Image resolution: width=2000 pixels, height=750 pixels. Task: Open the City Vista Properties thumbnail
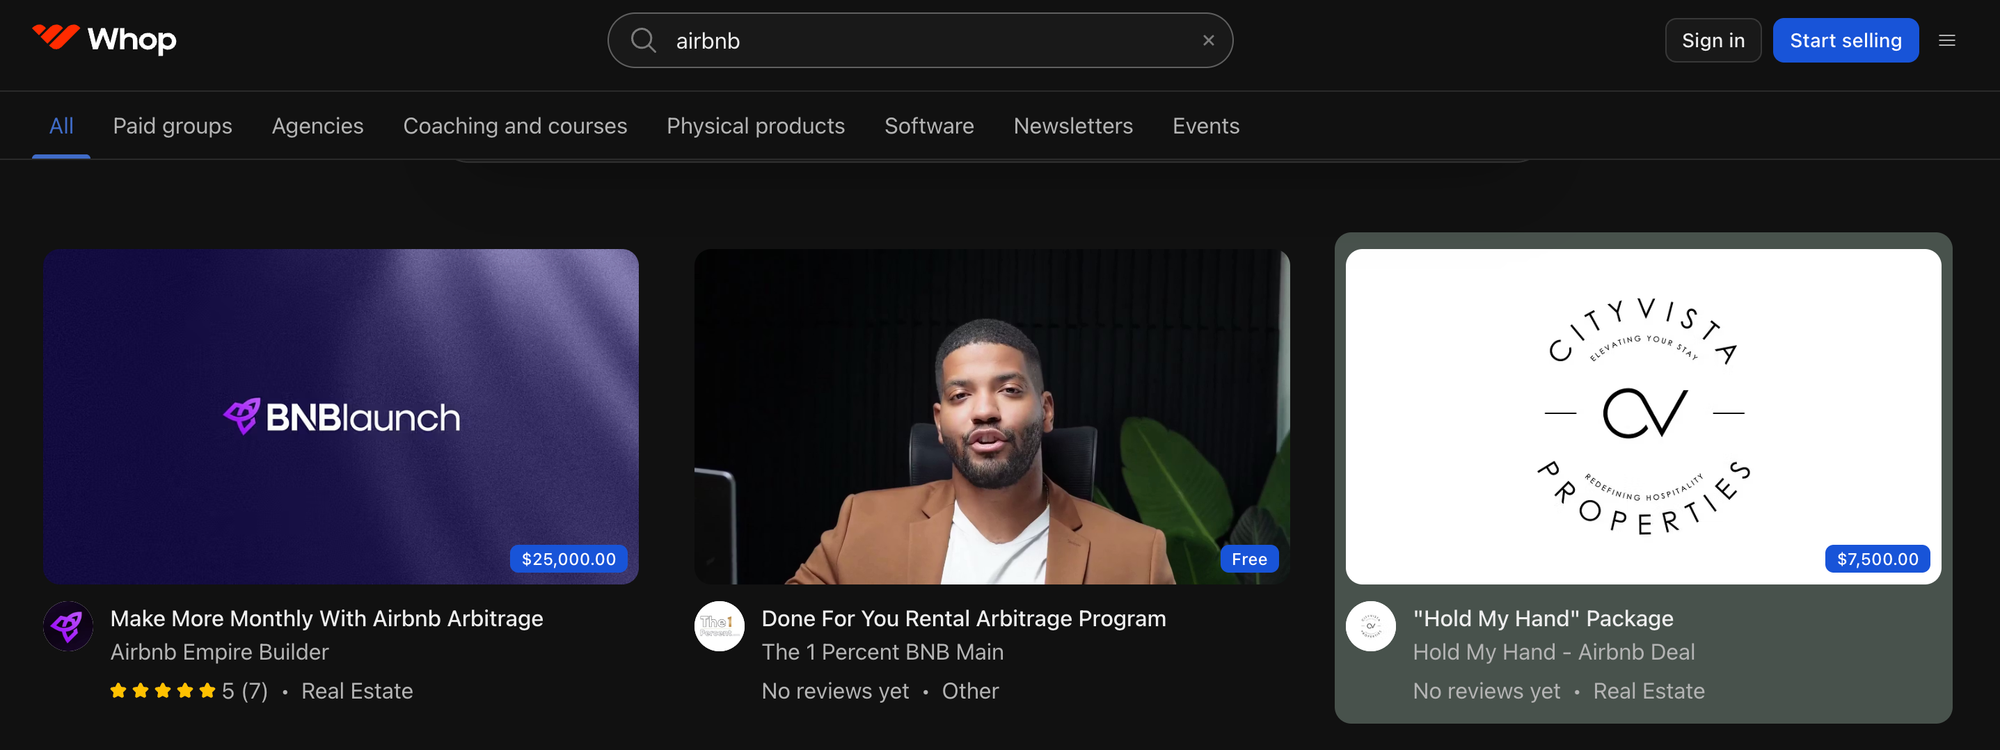[1643, 416]
